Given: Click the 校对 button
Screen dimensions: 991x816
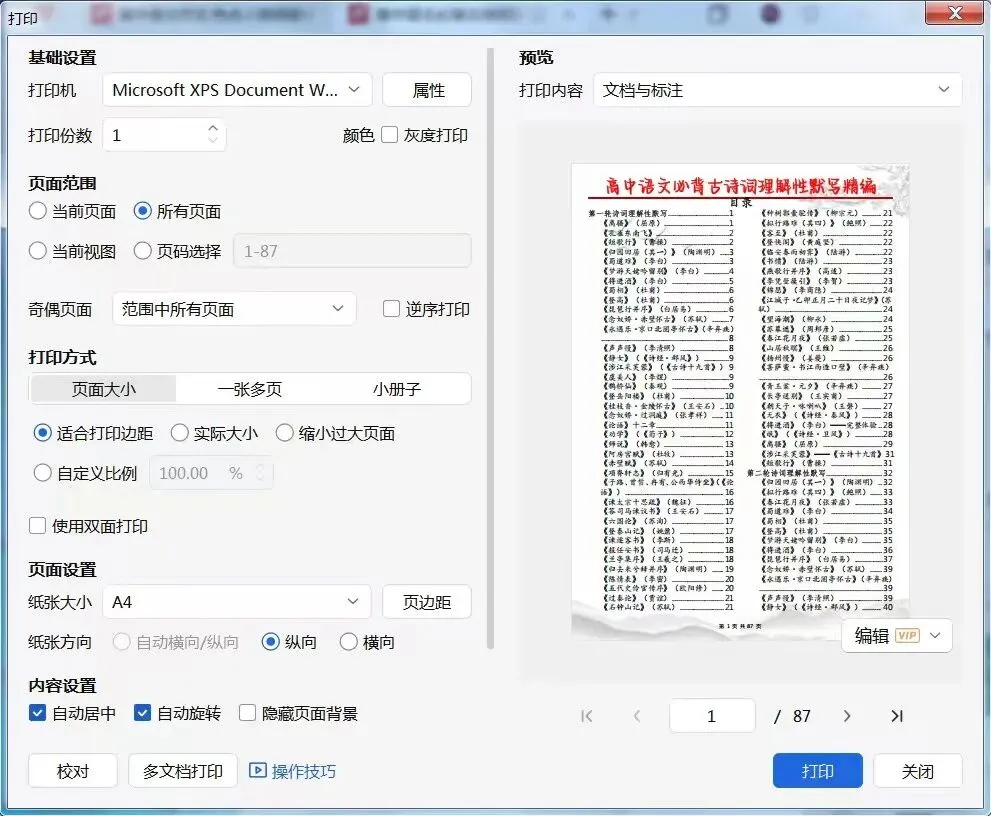Looking at the screenshot, I should point(73,770).
